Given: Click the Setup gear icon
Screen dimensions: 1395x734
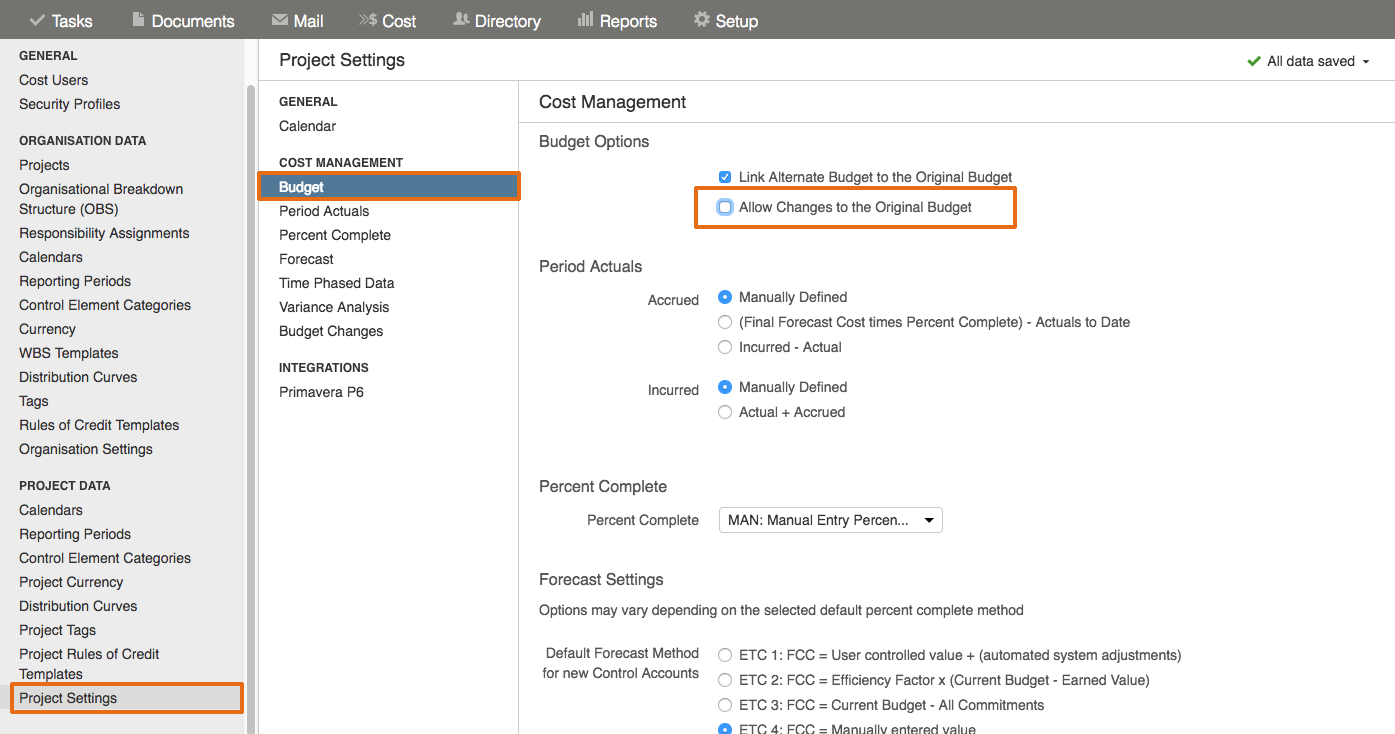Looking at the screenshot, I should pyautogui.click(x=702, y=20).
